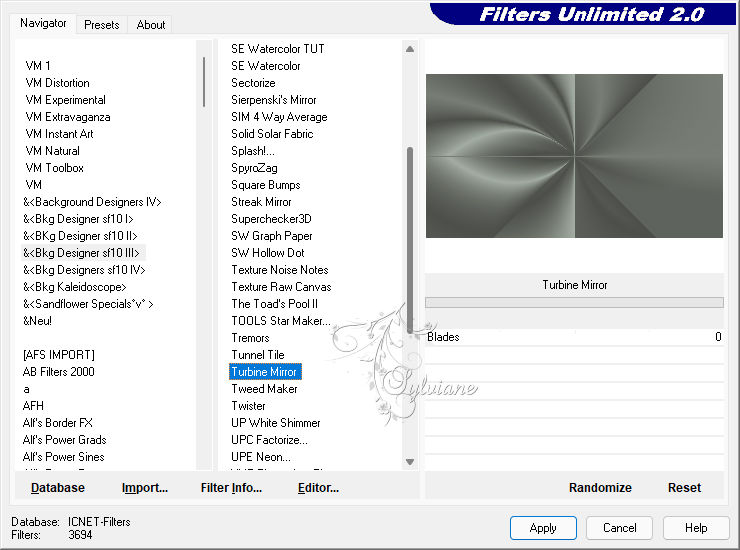
Task: Select Alf's Power Sines category
Action: pyautogui.click(x=64, y=457)
